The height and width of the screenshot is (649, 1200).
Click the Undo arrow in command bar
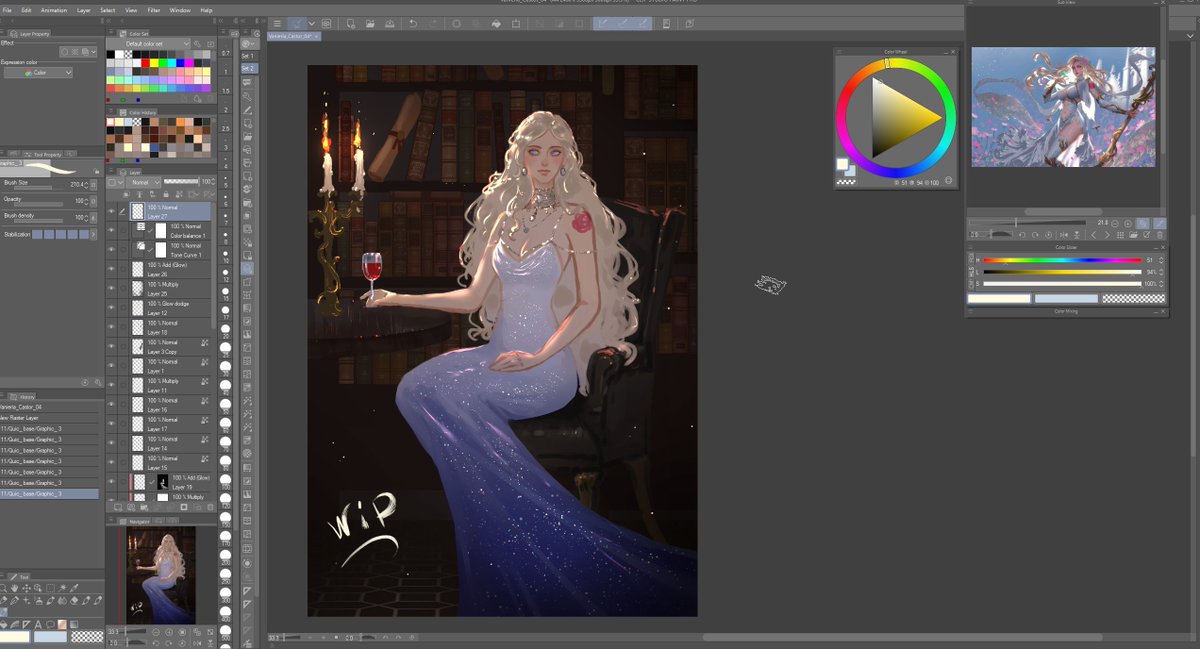(413, 23)
